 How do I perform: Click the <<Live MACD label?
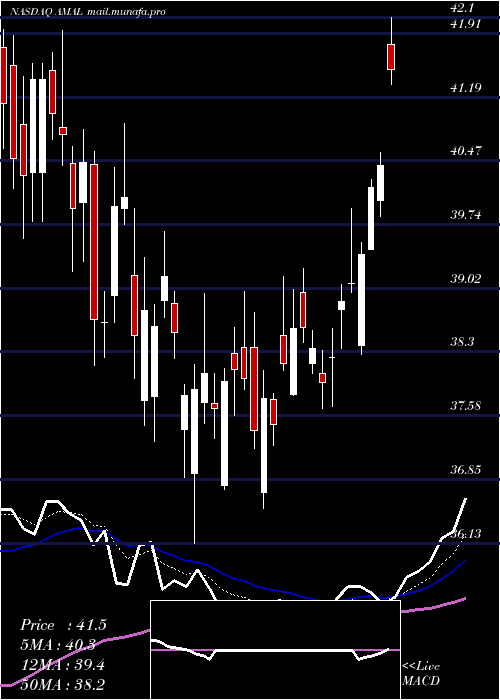tap(421, 674)
